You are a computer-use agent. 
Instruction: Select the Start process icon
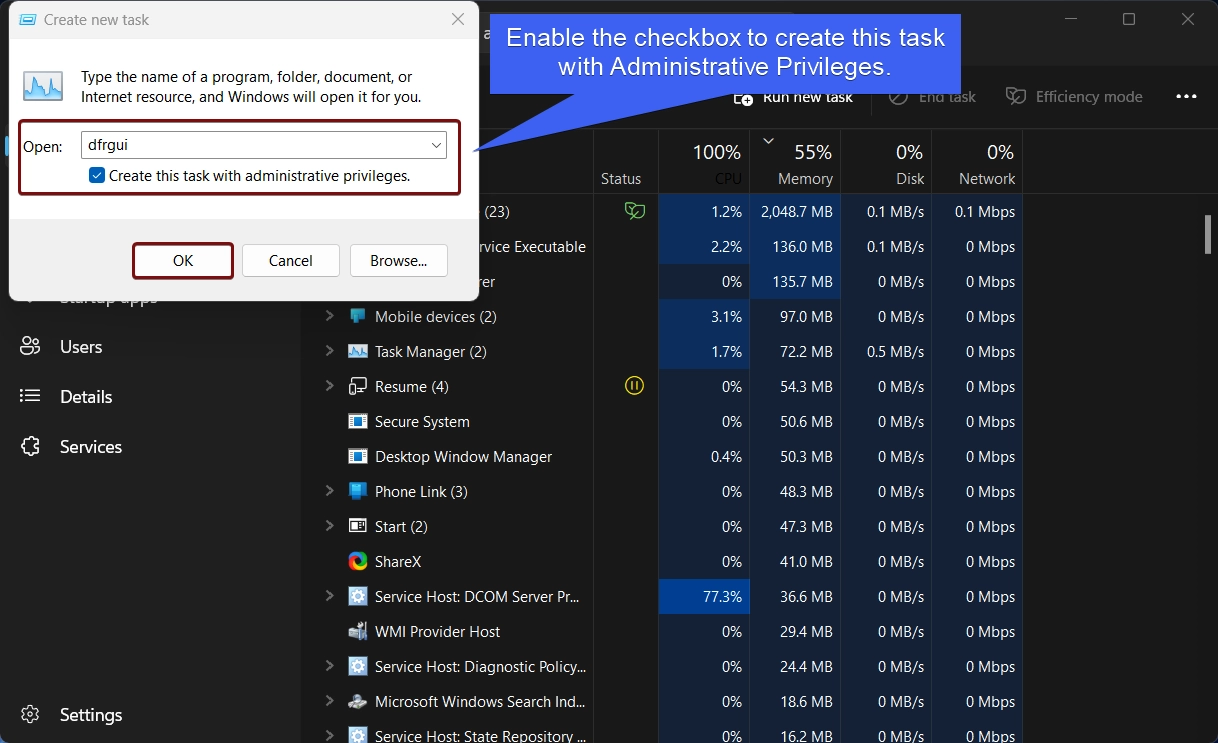pyautogui.click(x=357, y=527)
